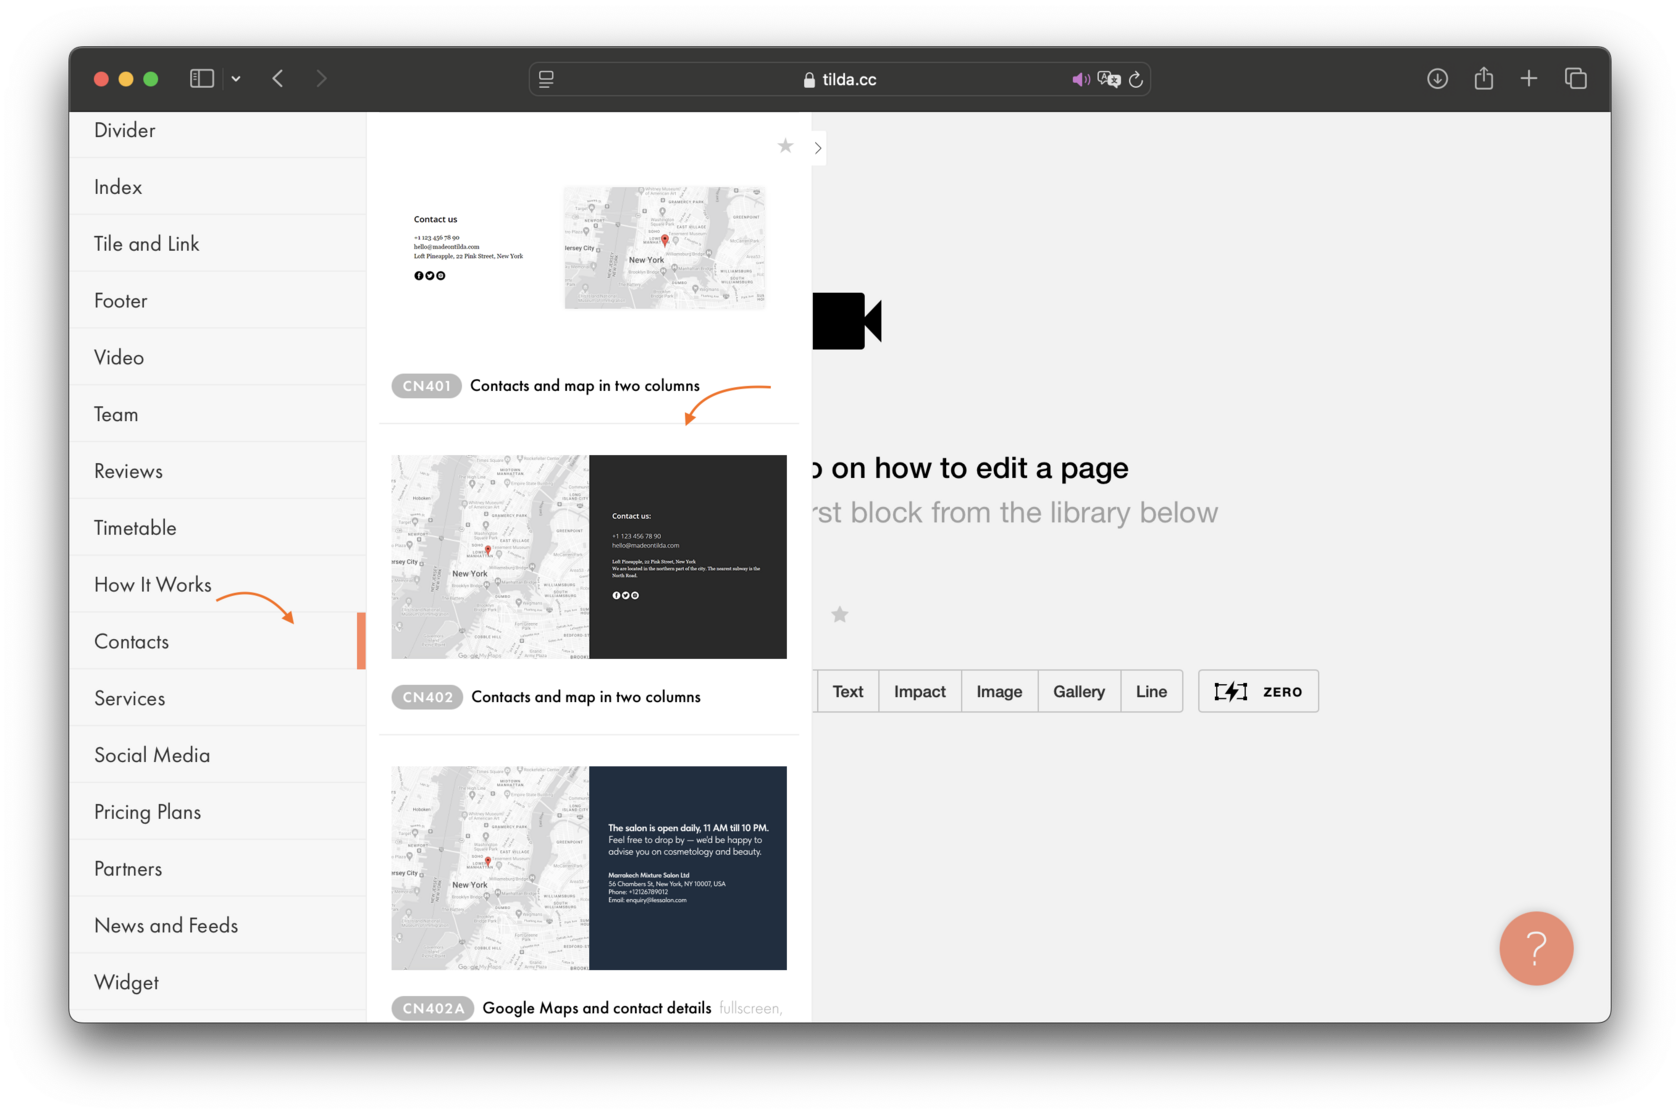1680x1114 pixels.
Task: Open the orange question mark help bubble
Action: tap(1536, 948)
